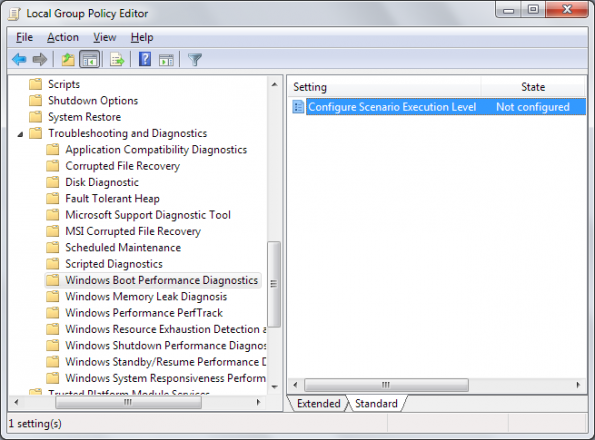Select Application Compatibility Diagnostics tree item
The height and width of the screenshot is (440, 595).
tap(156, 149)
